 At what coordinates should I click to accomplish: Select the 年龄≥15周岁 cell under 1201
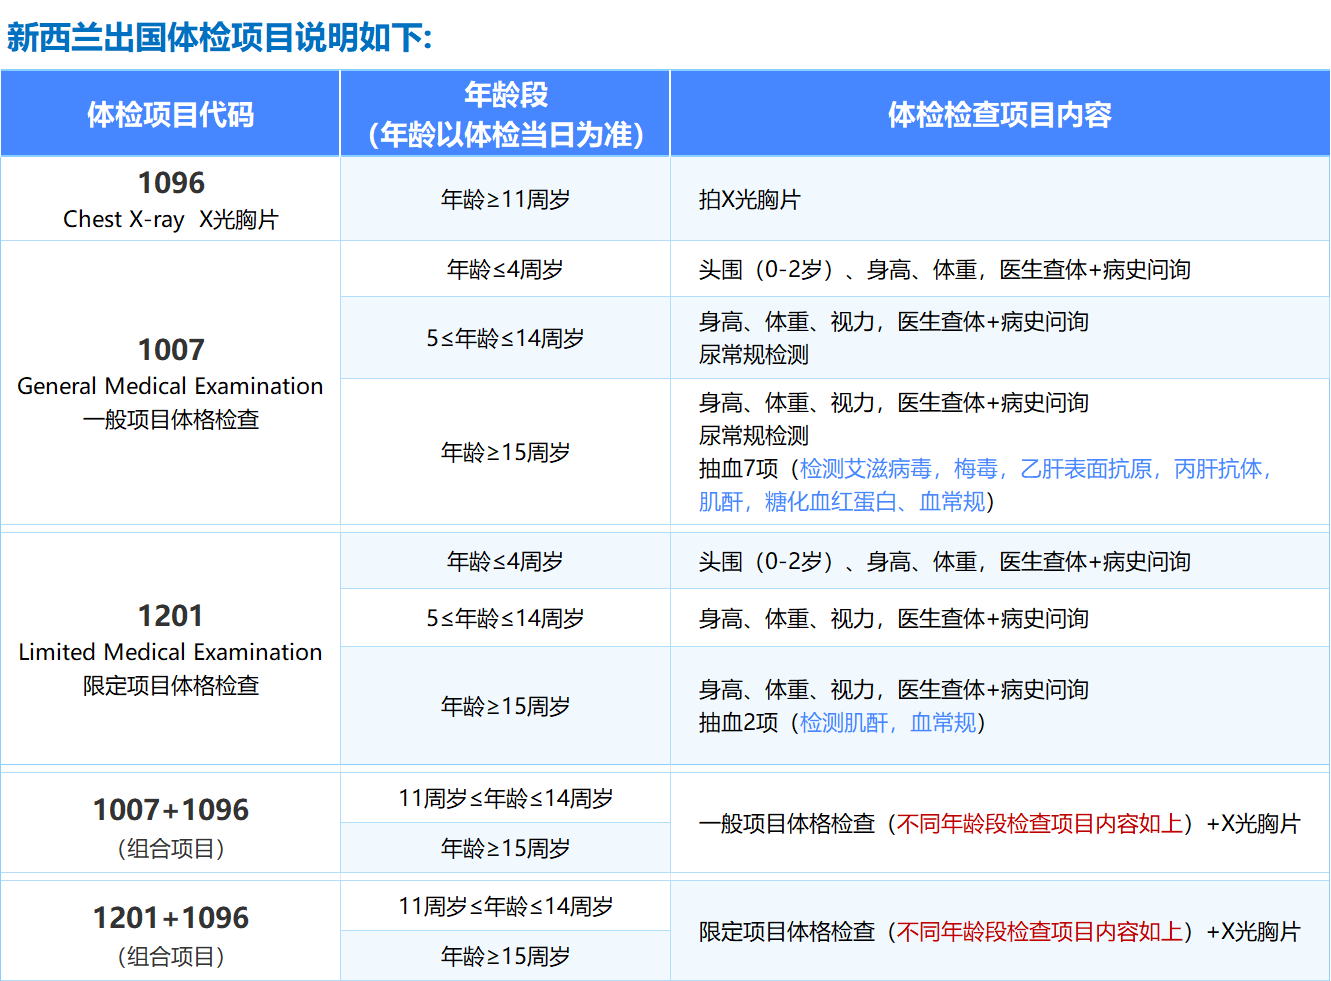505,706
